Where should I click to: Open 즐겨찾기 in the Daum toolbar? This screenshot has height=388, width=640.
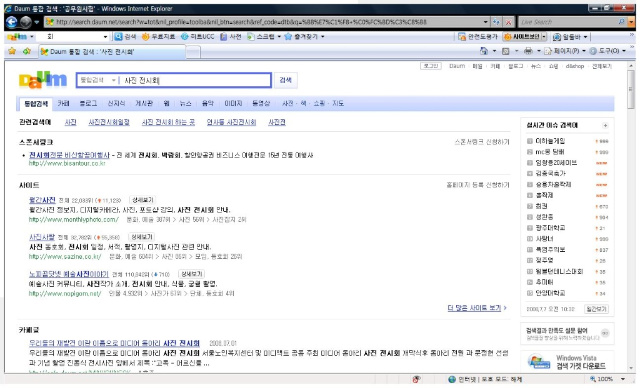[301, 37]
